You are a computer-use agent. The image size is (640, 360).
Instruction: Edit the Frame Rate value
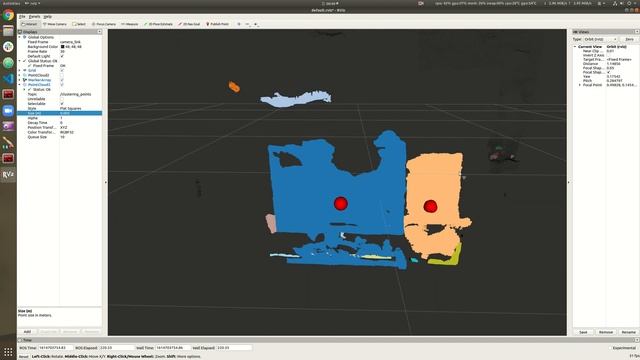click(x=62, y=51)
